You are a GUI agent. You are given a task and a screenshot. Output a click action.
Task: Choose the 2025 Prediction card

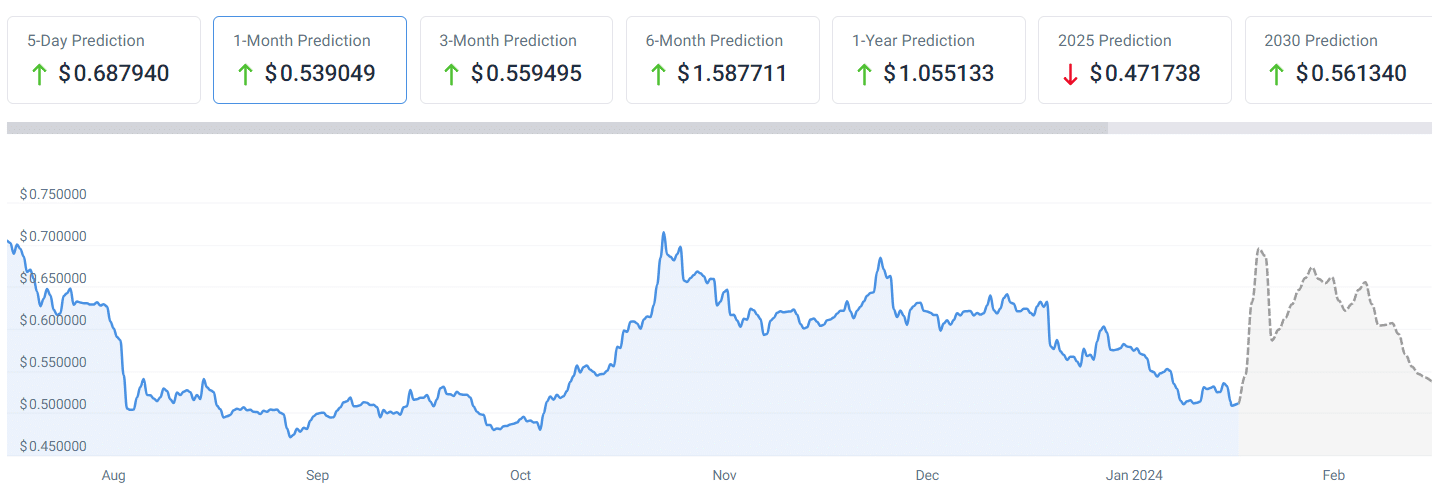[1134, 59]
